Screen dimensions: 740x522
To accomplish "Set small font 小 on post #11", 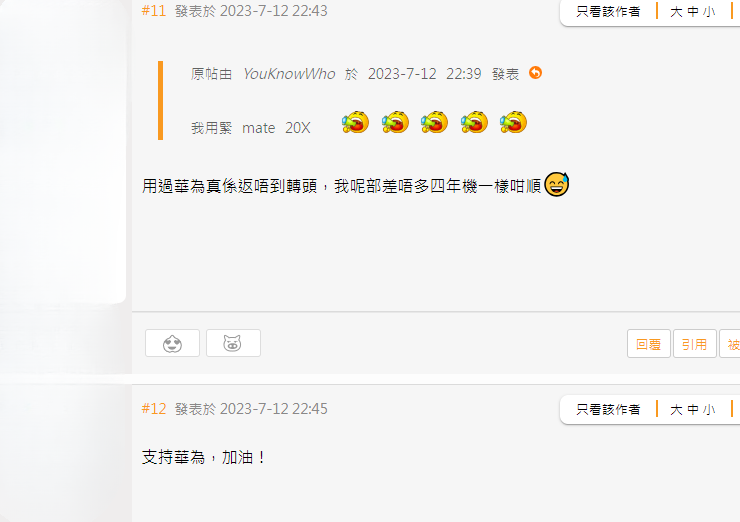I will click(709, 12).
